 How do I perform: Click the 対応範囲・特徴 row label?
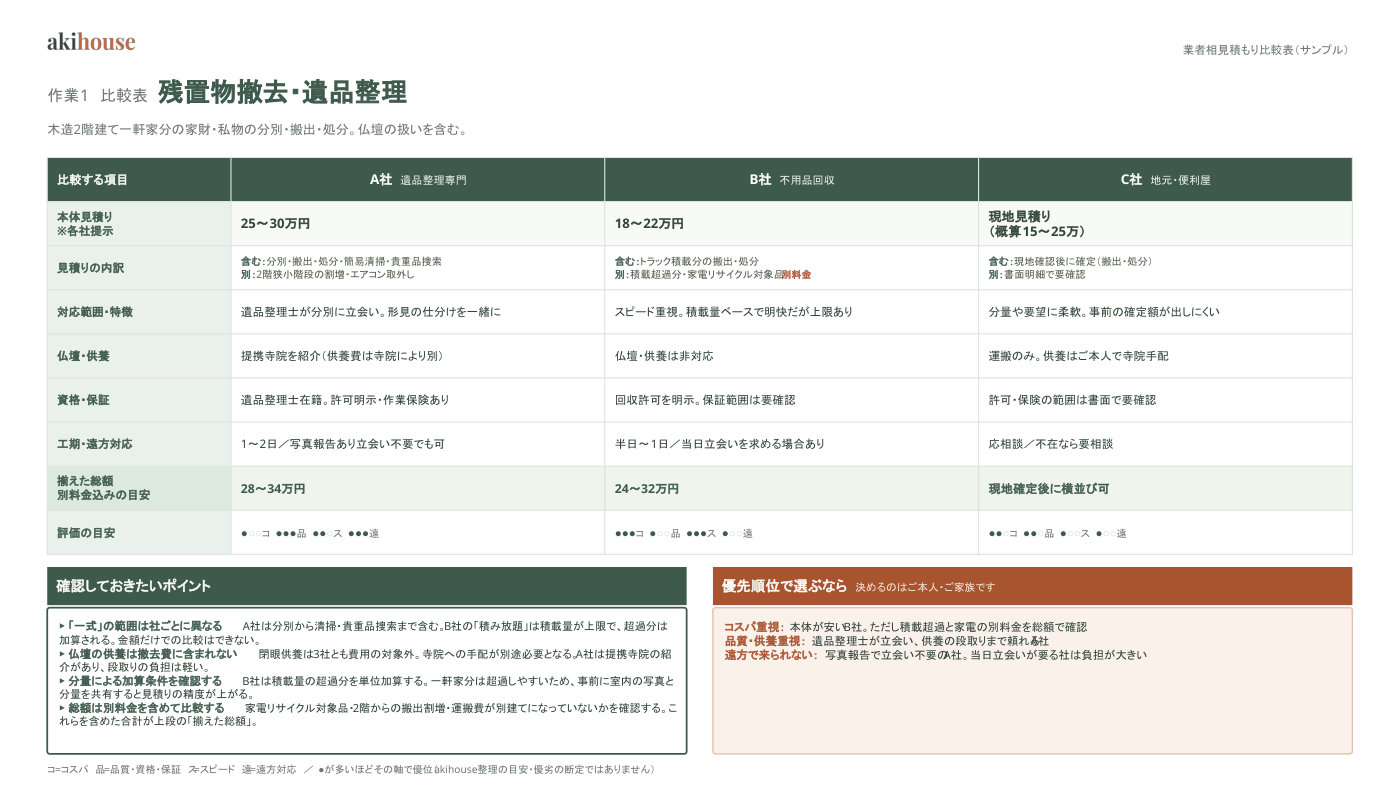click(x=139, y=312)
